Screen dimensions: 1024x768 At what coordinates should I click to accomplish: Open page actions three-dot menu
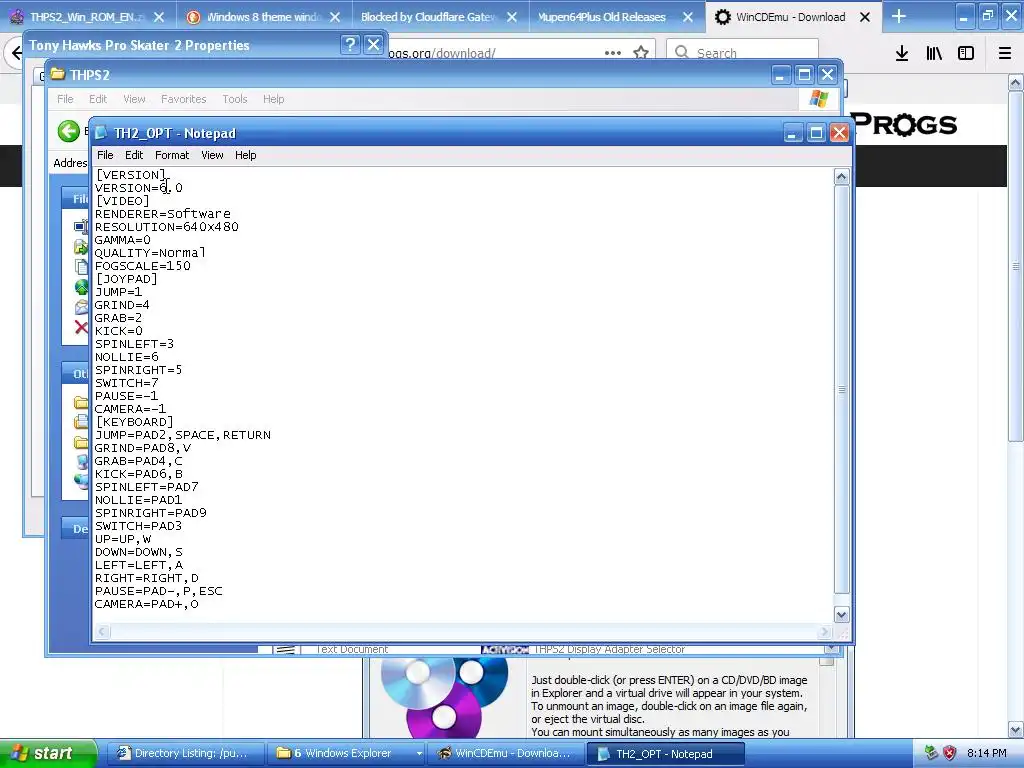coord(613,52)
